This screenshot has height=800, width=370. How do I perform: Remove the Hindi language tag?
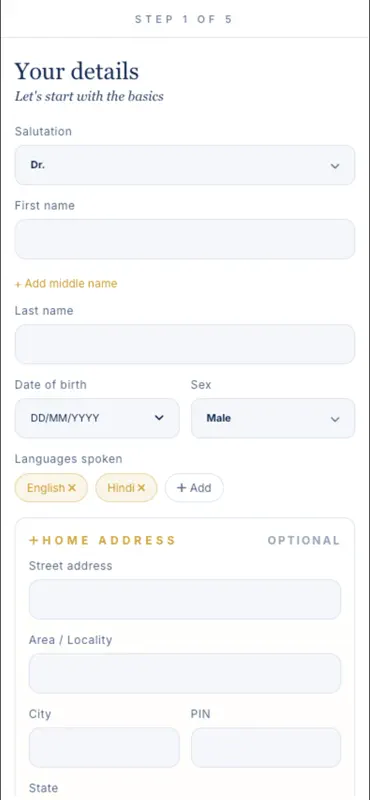point(141,488)
